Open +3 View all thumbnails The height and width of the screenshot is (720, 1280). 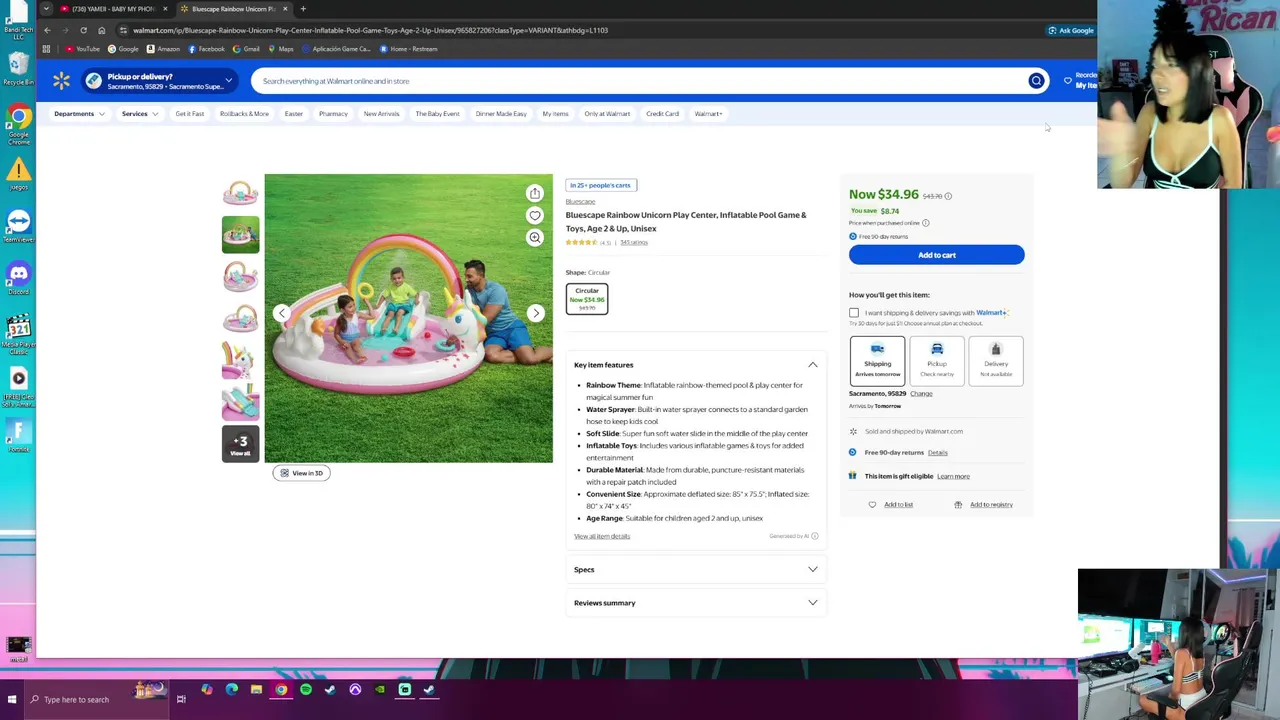pos(240,444)
